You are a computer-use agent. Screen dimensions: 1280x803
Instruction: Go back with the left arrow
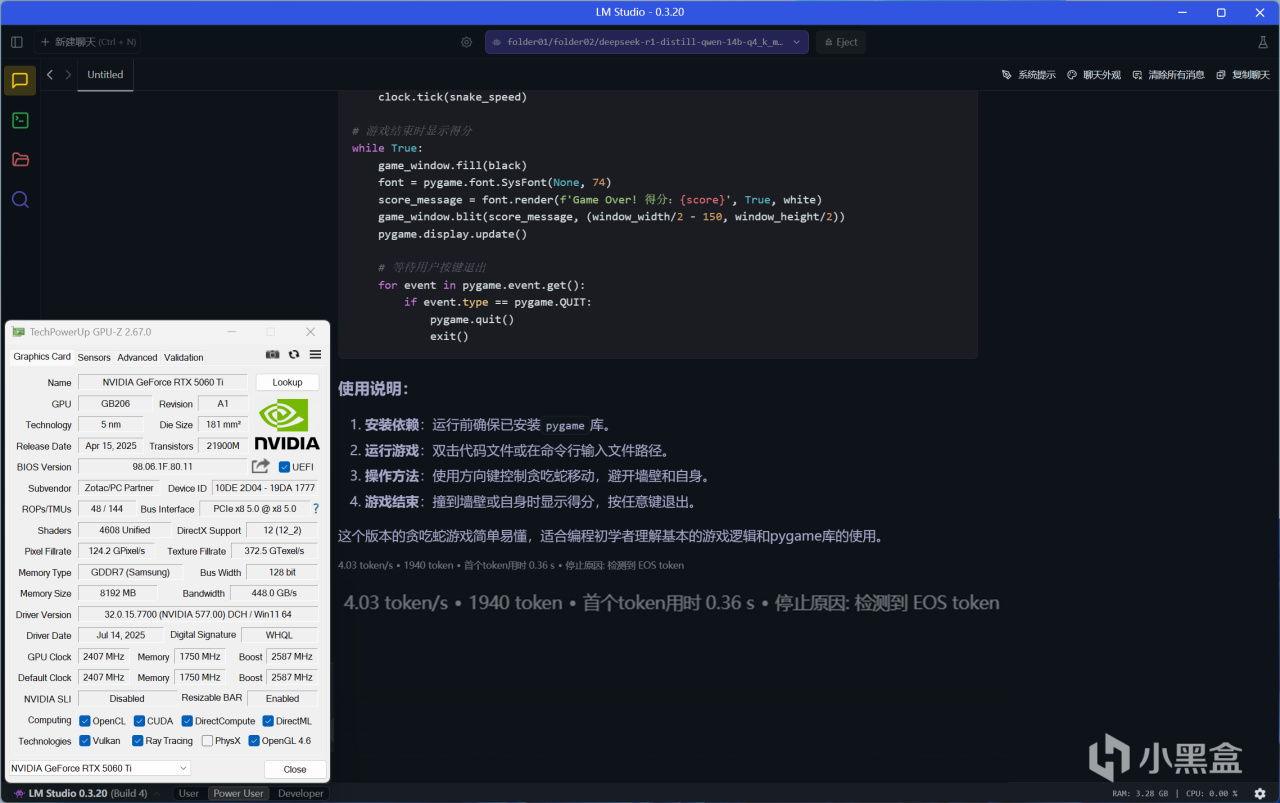(x=50, y=74)
